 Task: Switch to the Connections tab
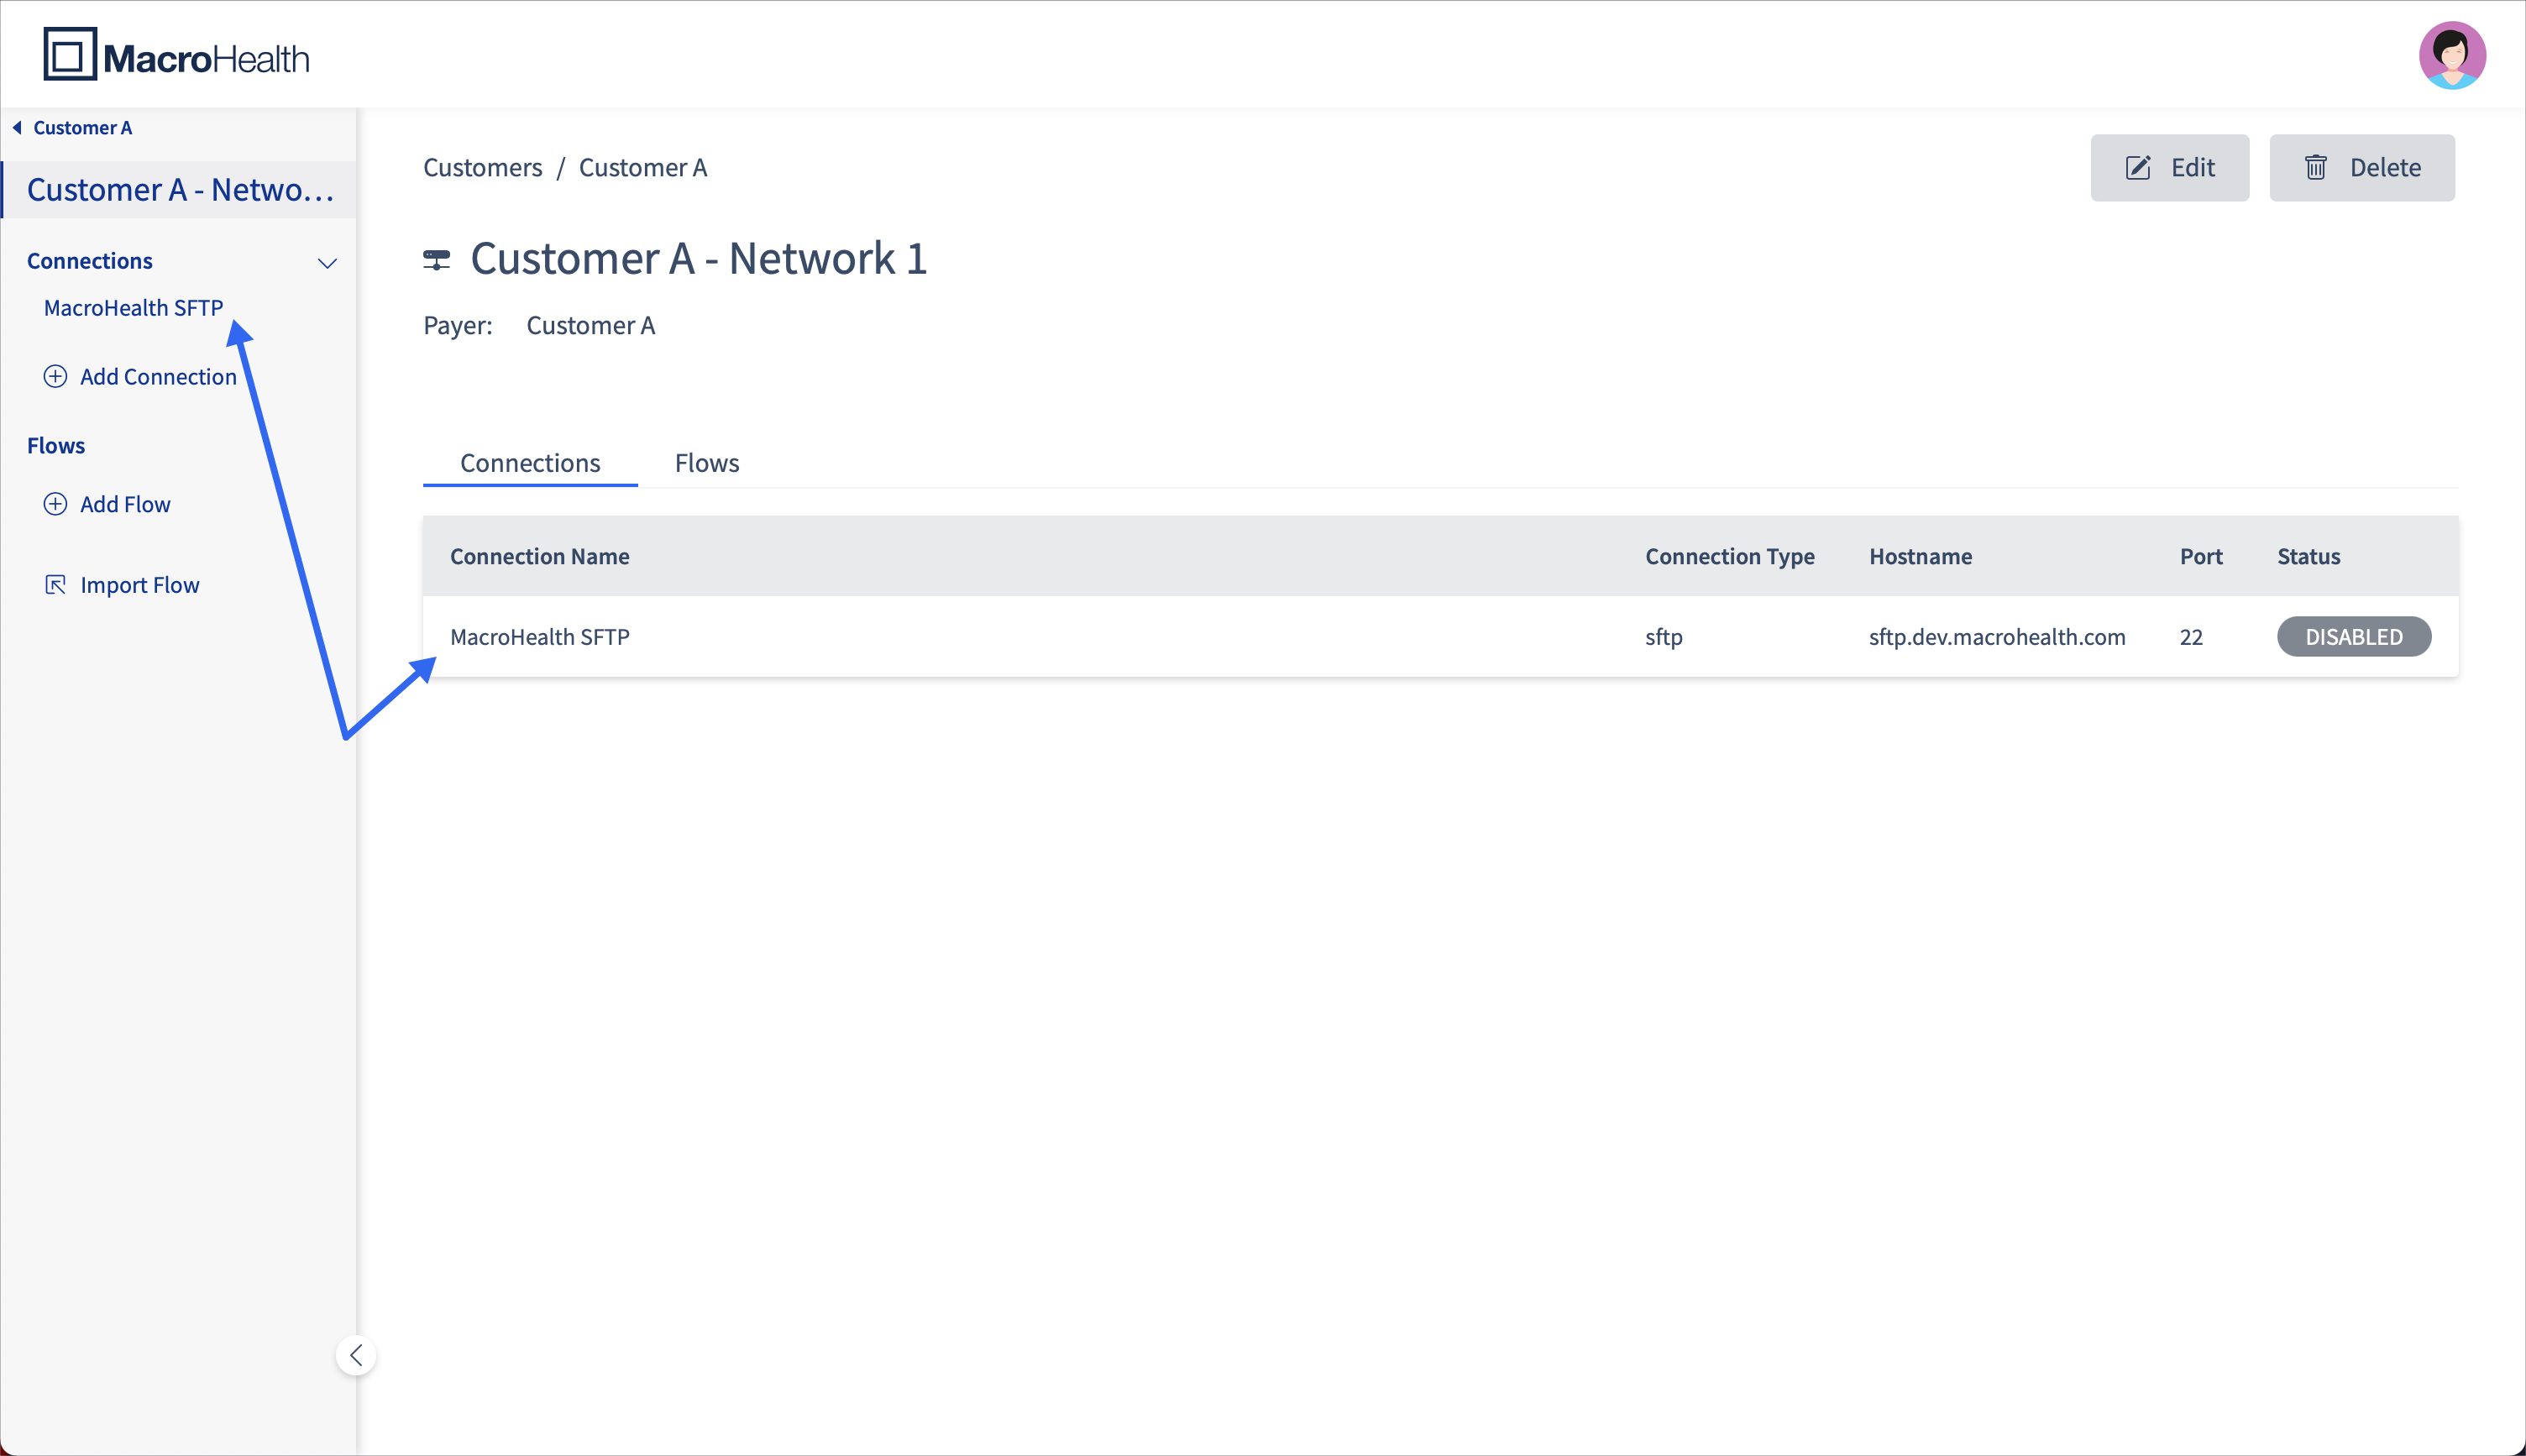pos(530,463)
